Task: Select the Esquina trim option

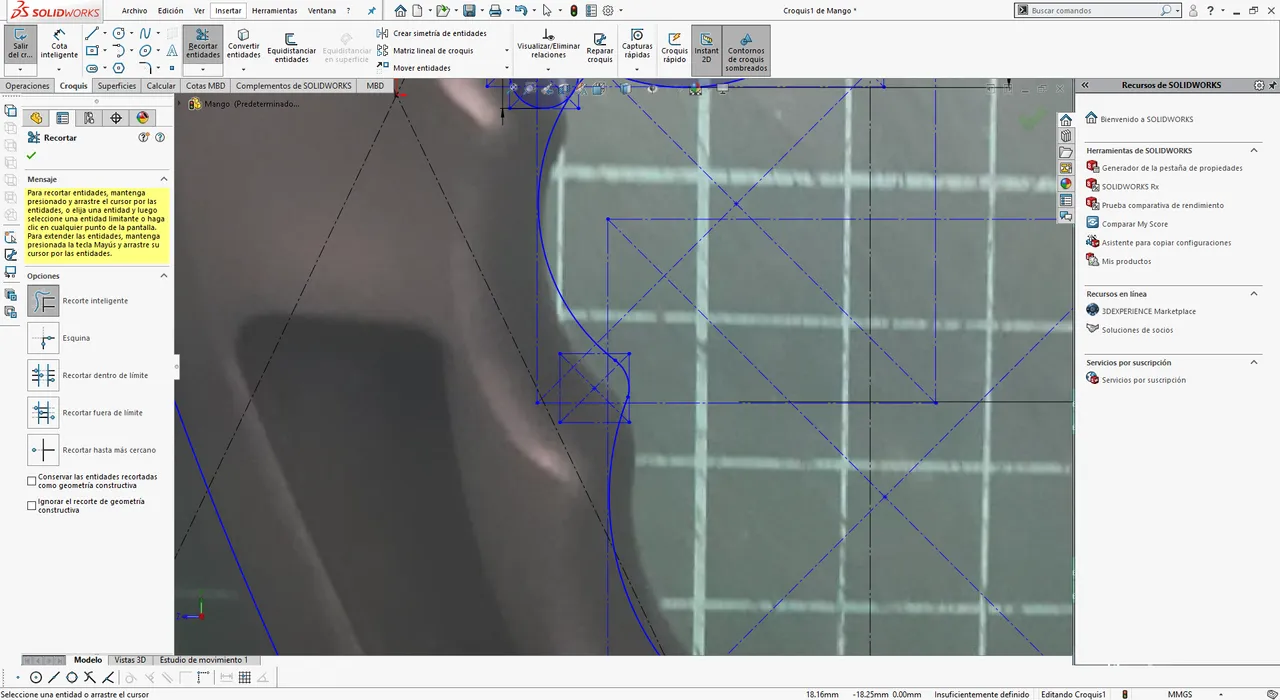Action: click(43, 338)
